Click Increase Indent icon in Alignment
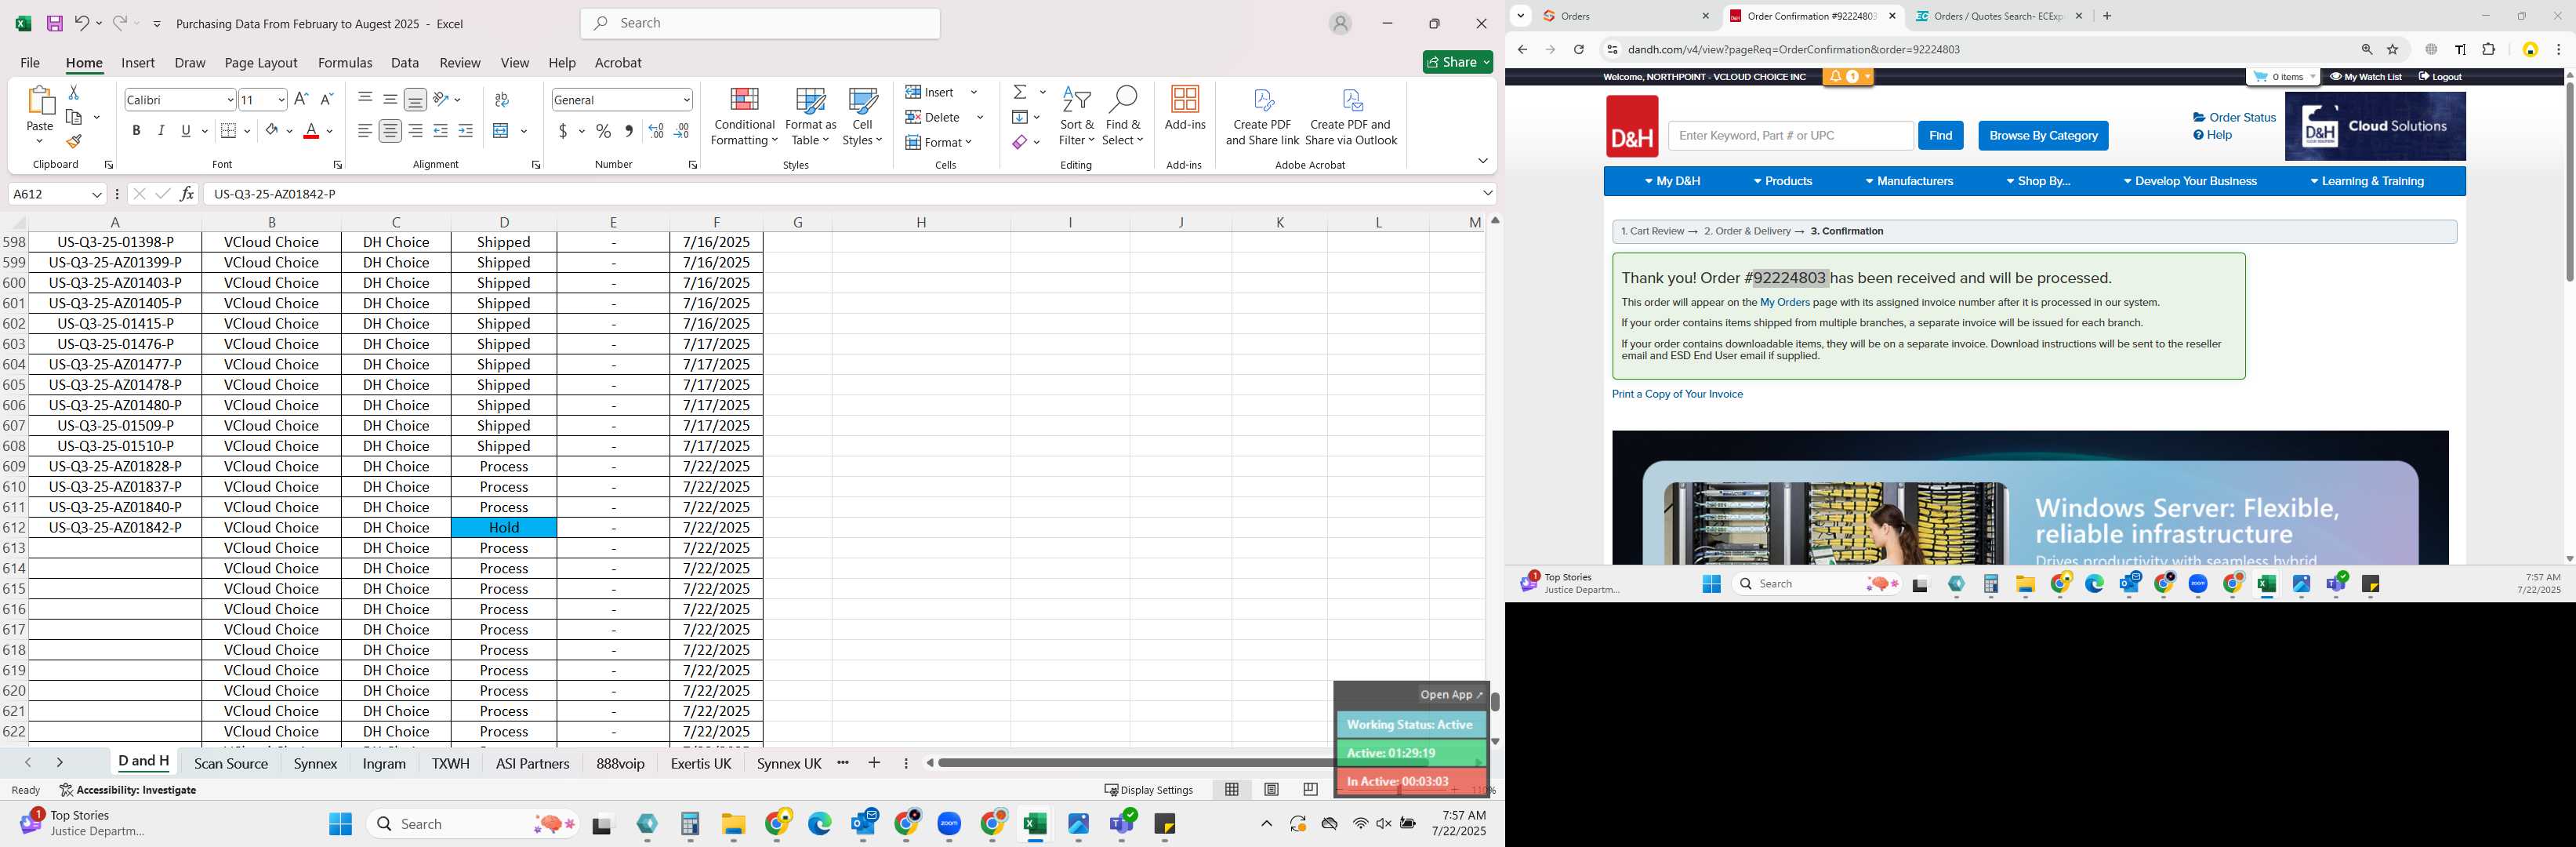Screen dimensions: 2576x847 pos(465,131)
